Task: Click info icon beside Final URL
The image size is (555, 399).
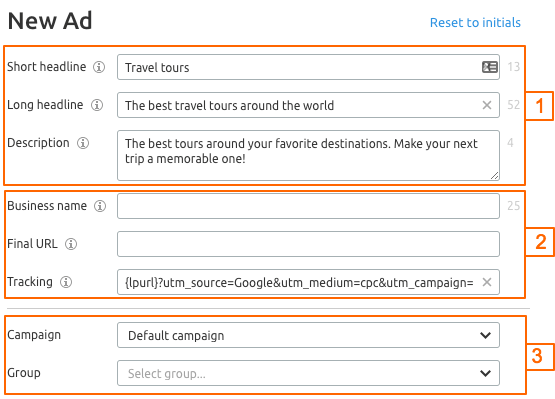Action: pyautogui.click(x=71, y=244)
